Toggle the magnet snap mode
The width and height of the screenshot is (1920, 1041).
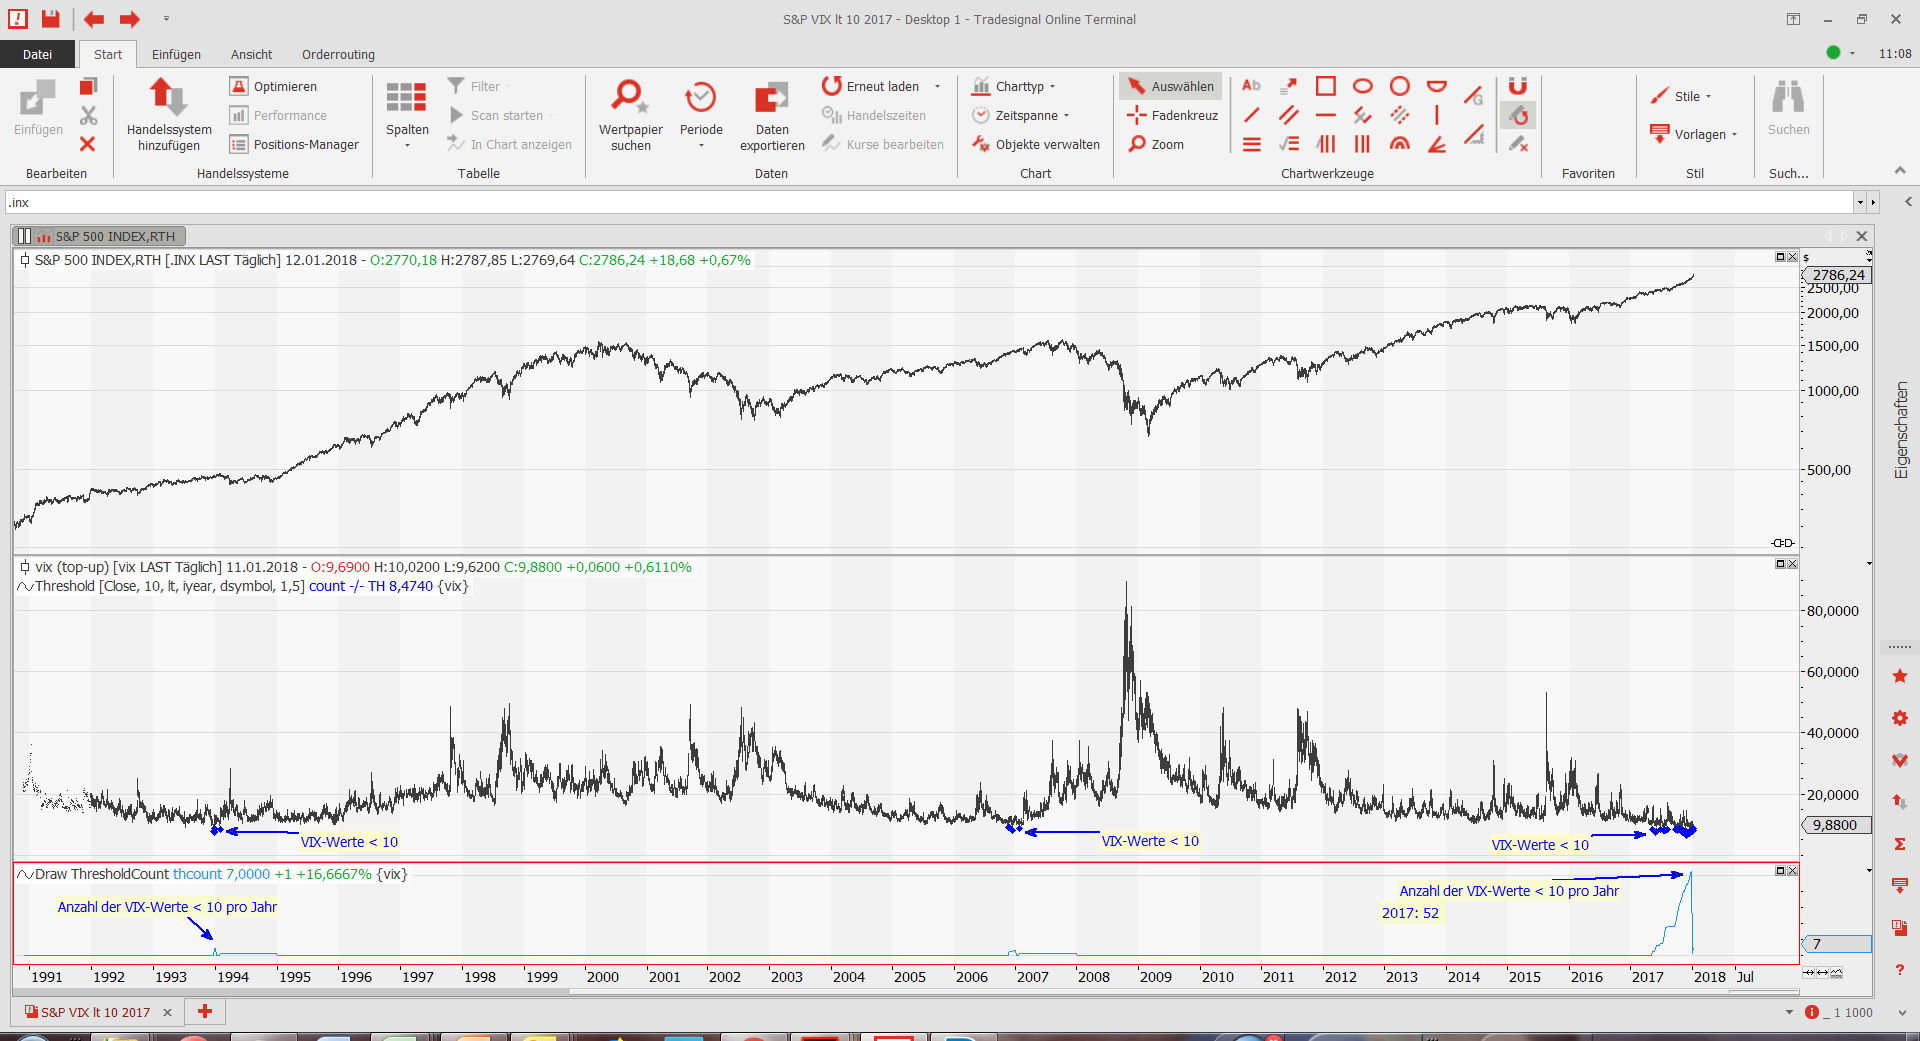click(1518, 86)
